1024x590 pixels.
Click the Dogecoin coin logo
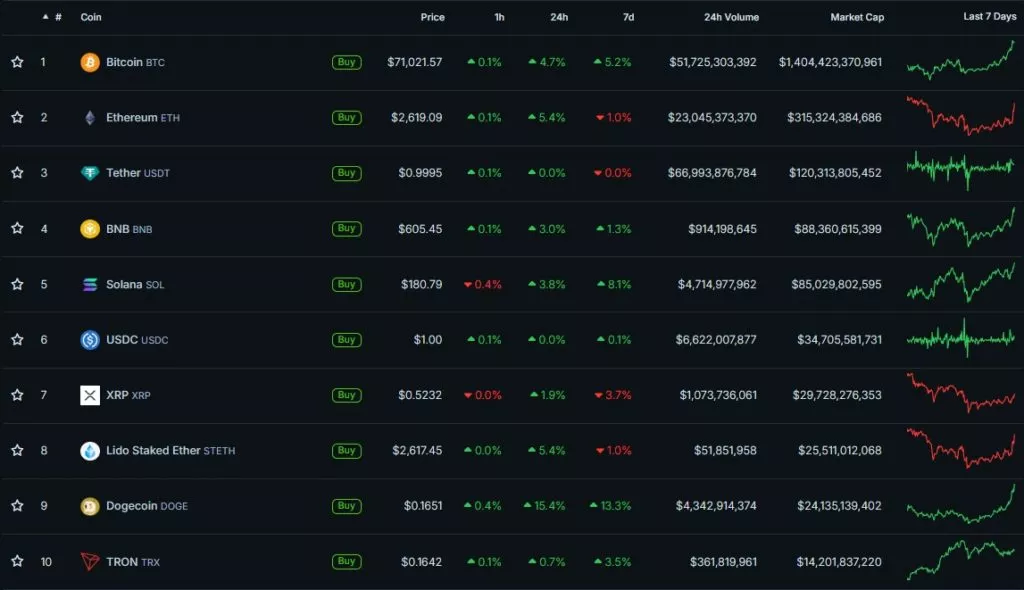coord(89,506)
